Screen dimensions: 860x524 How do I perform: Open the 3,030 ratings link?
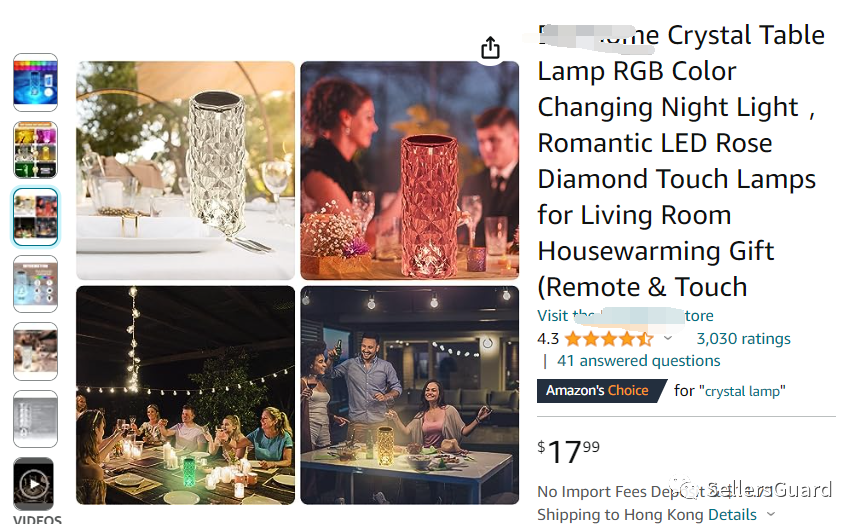point(743,339)
